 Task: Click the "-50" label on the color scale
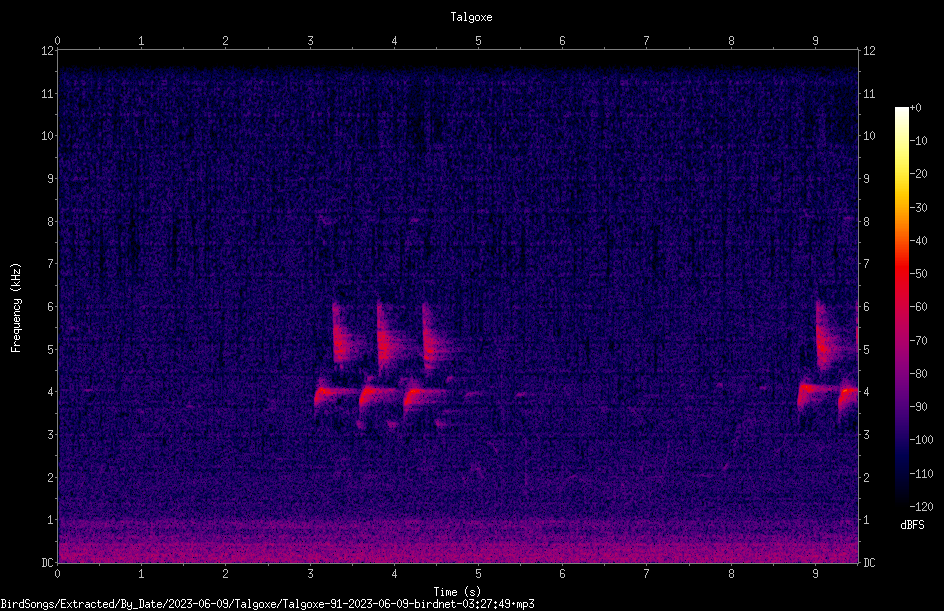click(918, 274)
